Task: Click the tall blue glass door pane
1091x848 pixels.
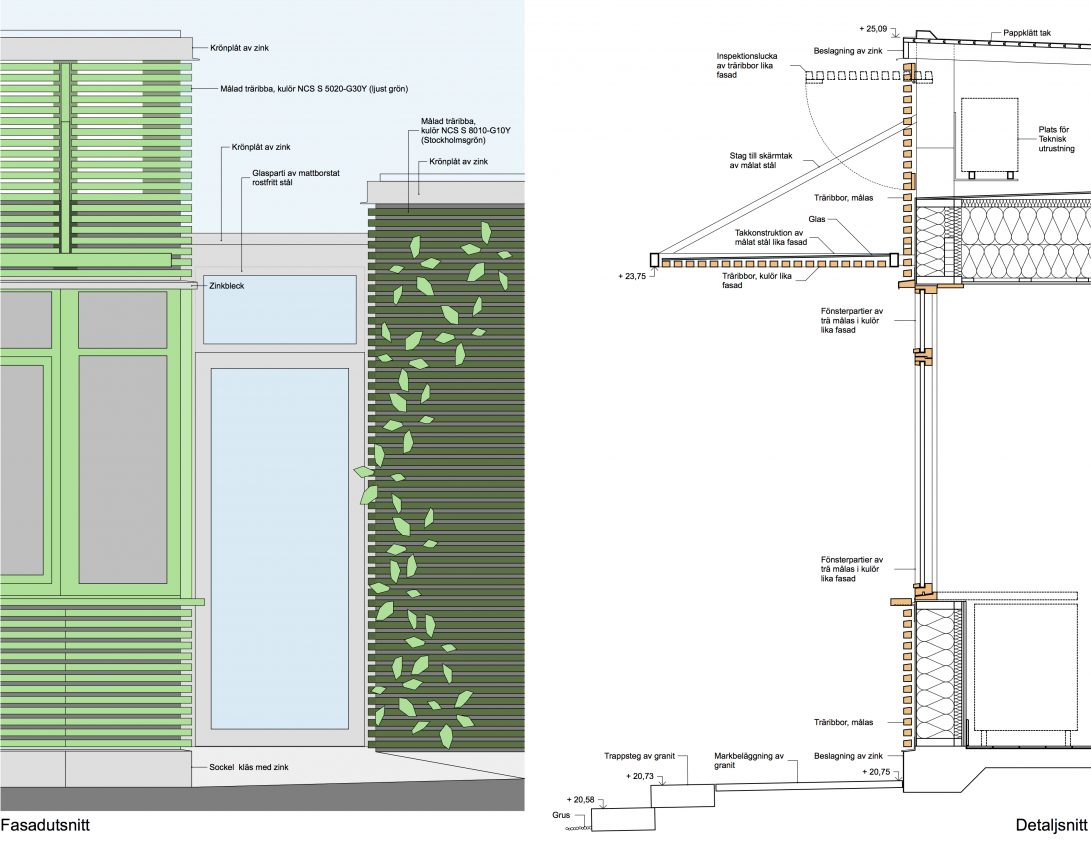Action: click(279, 549)
